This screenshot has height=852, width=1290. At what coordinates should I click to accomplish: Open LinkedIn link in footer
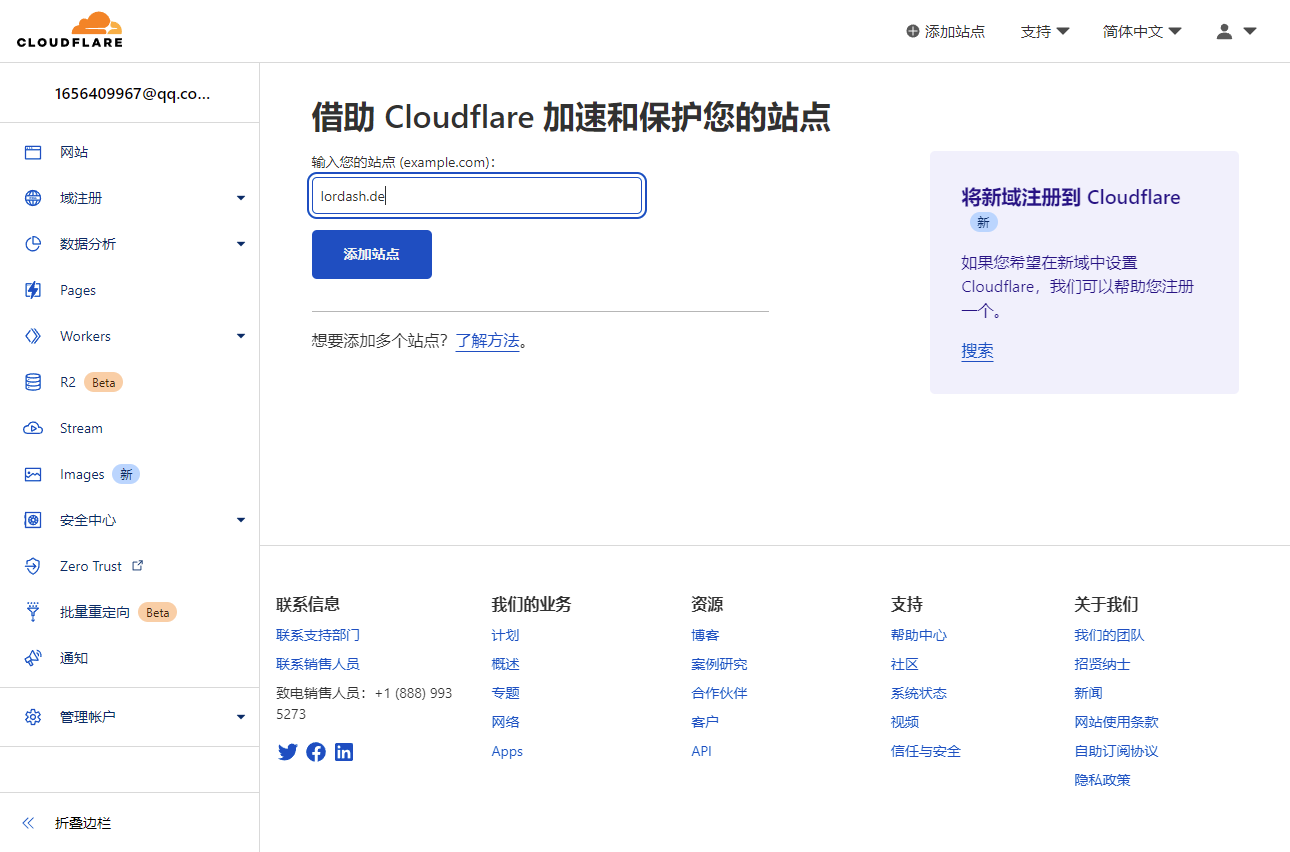tap(344, 752)
